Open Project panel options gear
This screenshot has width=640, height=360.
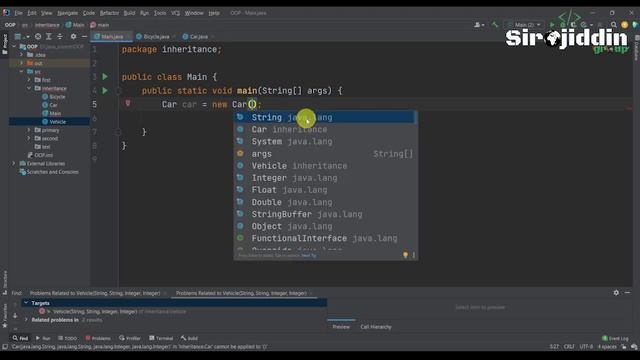tap(73, 37)
